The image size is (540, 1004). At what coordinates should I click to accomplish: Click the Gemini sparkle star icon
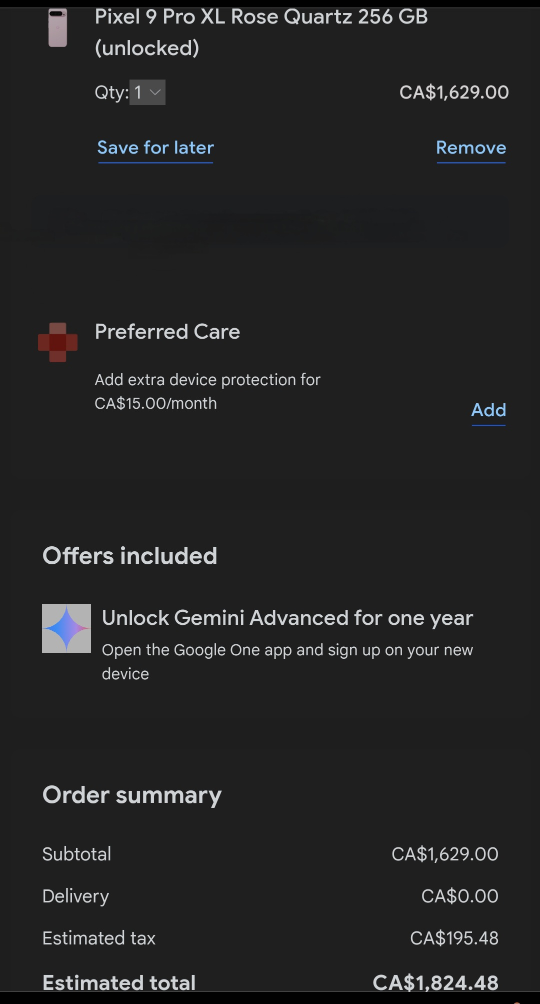67,629
